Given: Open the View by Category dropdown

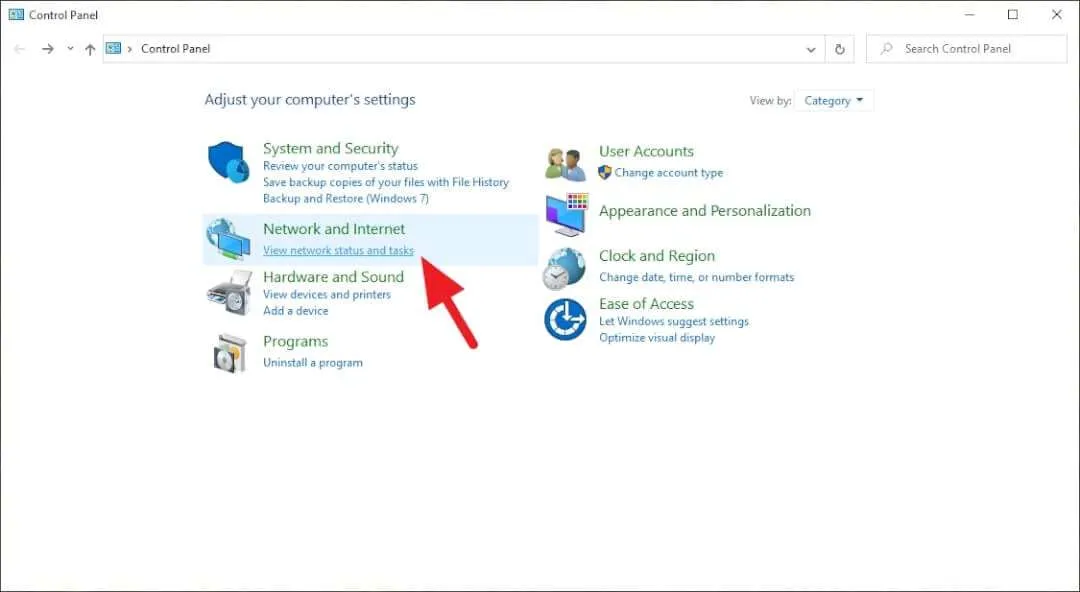Looking at the screenshot, I should point(833,101).
